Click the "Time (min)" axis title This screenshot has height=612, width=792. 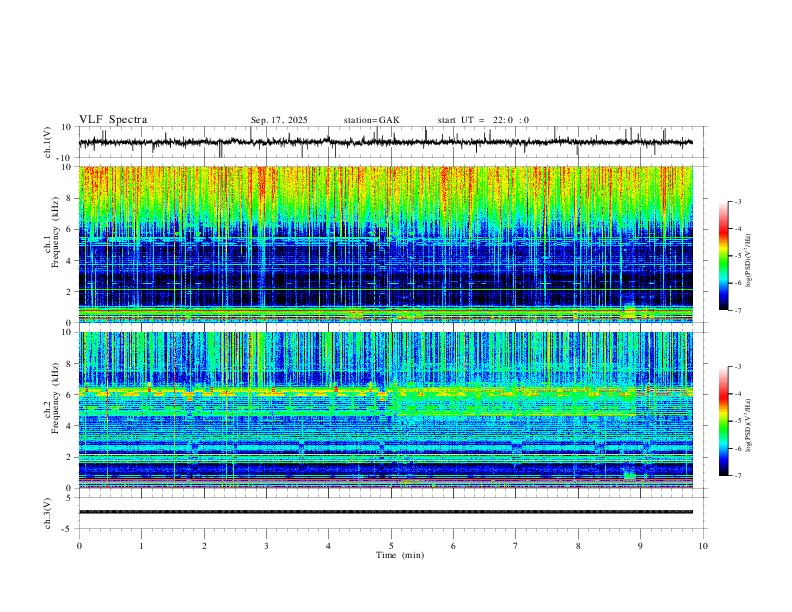point(400,555)
